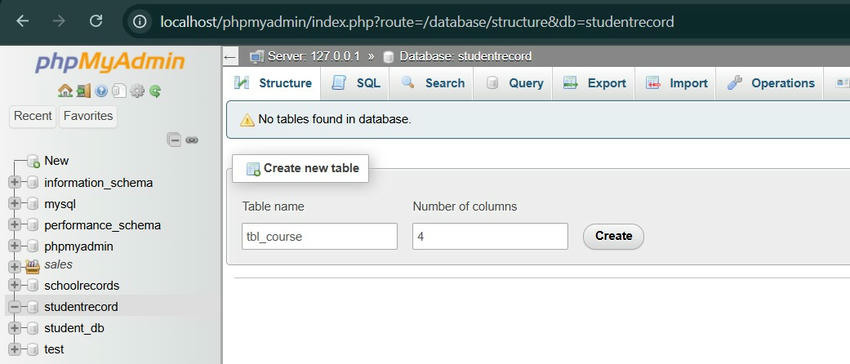Select the test database name
The width and height of the screenshot is (850, 364).
click(54, 349)
